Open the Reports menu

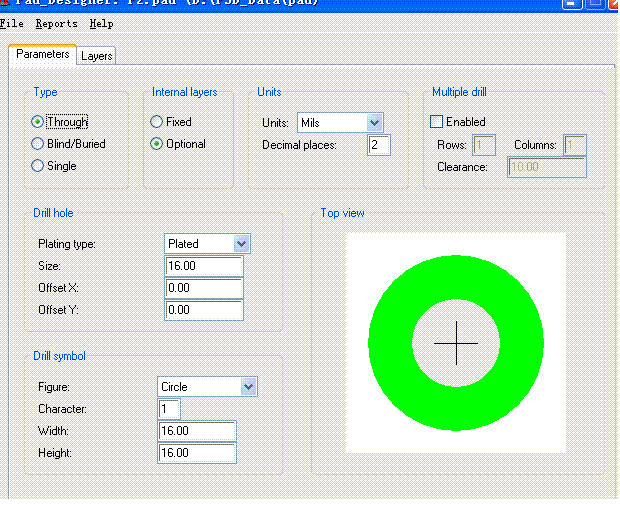(56, 23)
